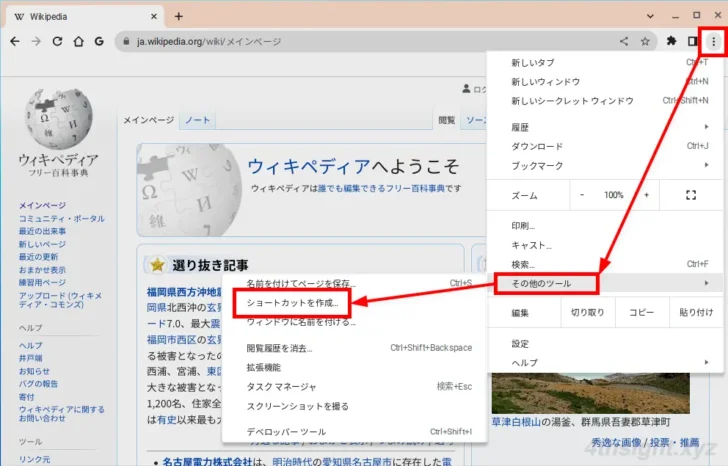Open the extensions puzzle icon
The width and height of the screenshot is (728, 466).
coord(671,41)
